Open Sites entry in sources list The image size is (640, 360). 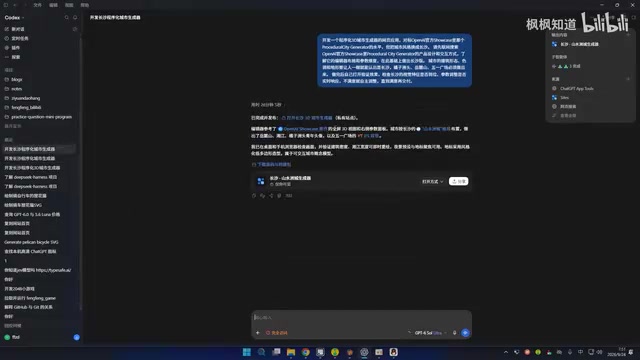pos(560,98)
